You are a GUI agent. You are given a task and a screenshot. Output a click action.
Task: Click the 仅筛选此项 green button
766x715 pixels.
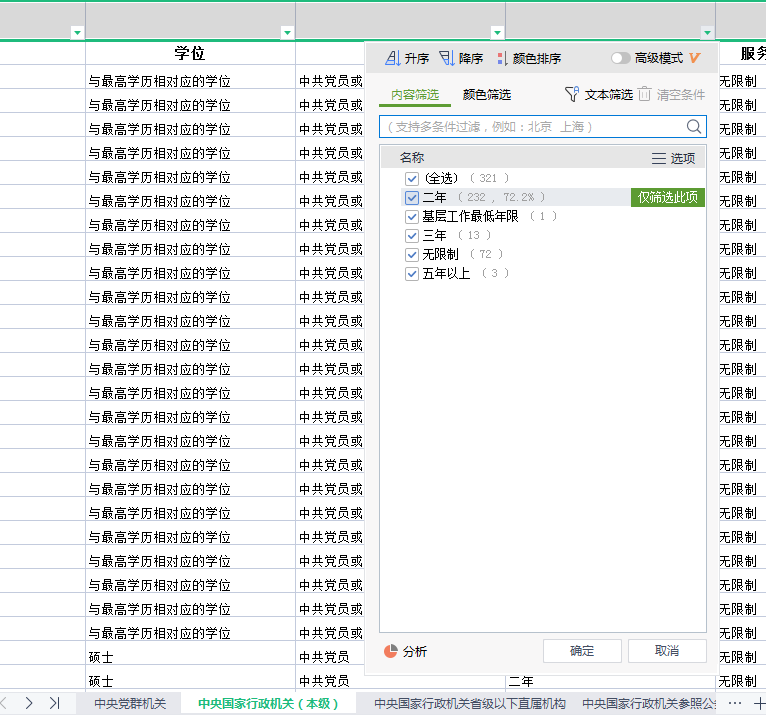click(x=667, y=198)
